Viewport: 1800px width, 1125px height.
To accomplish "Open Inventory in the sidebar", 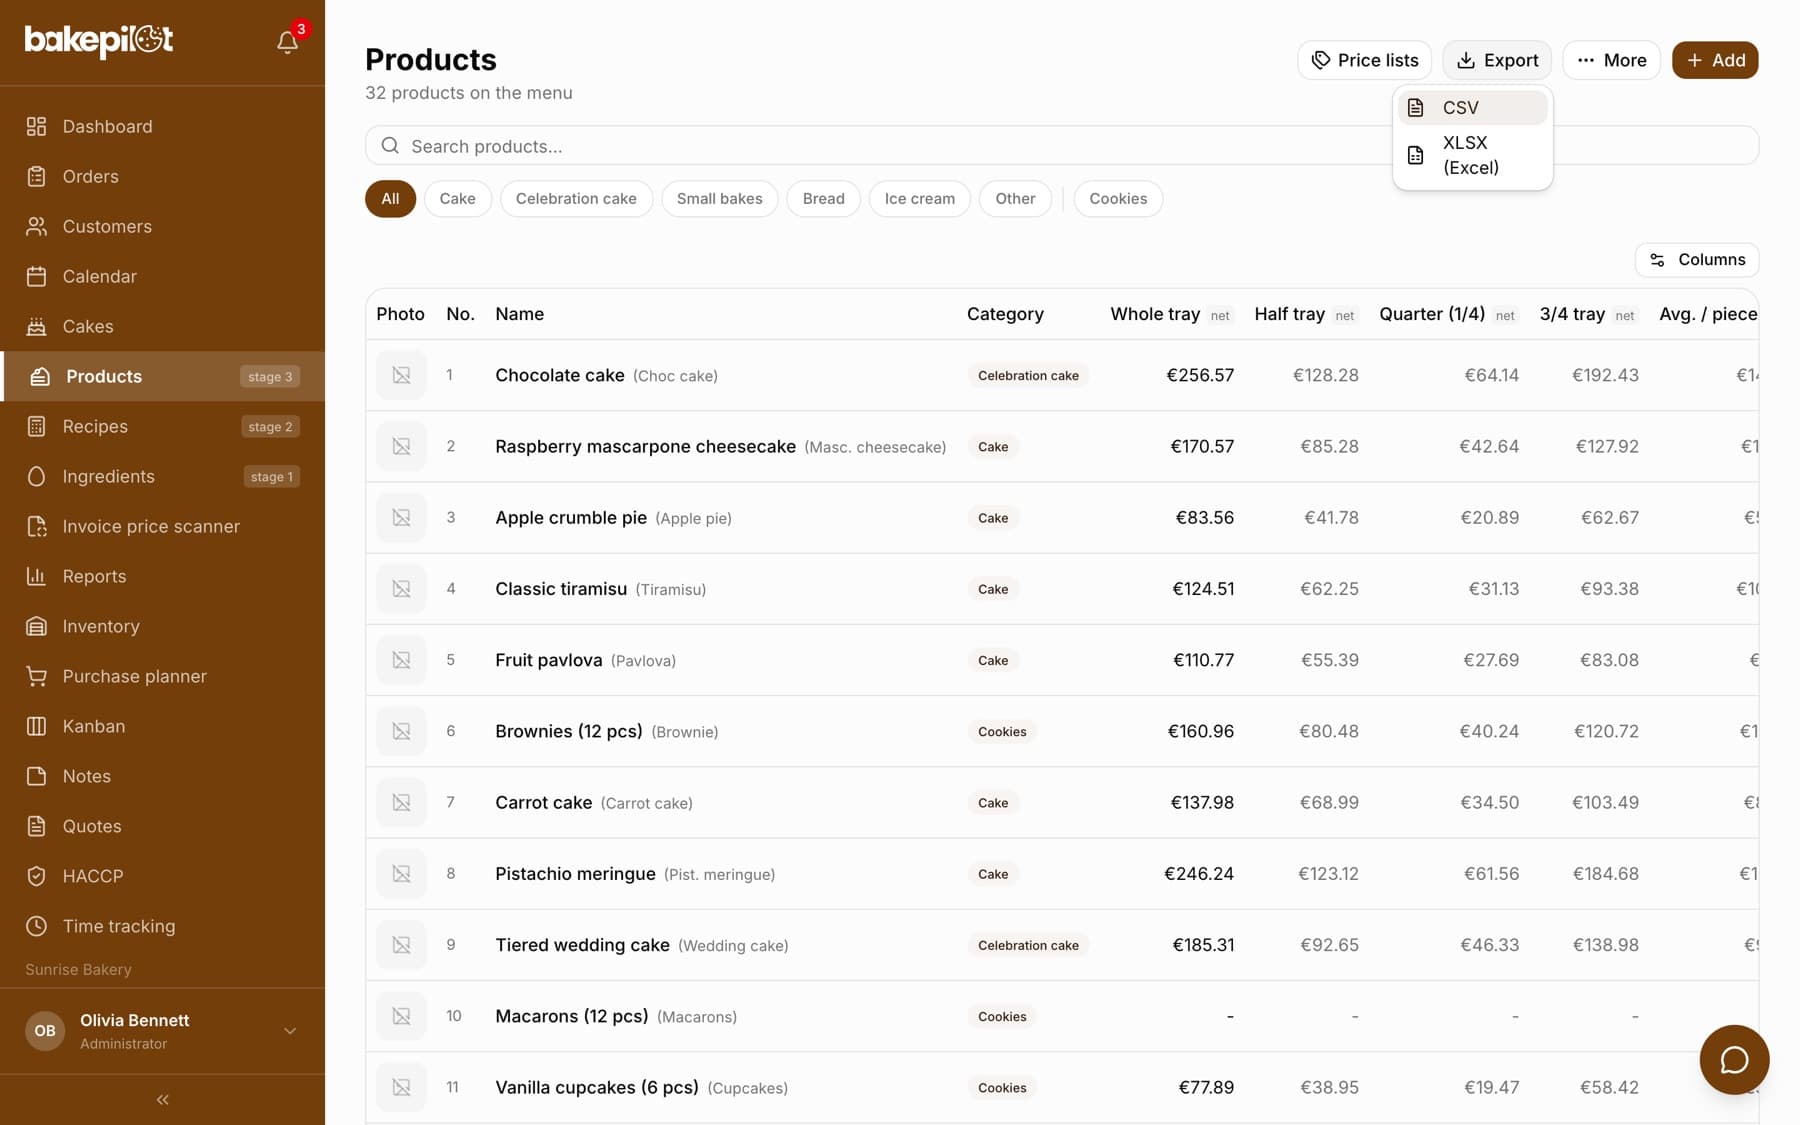I will pyautogui.click(x=162, y=626).
